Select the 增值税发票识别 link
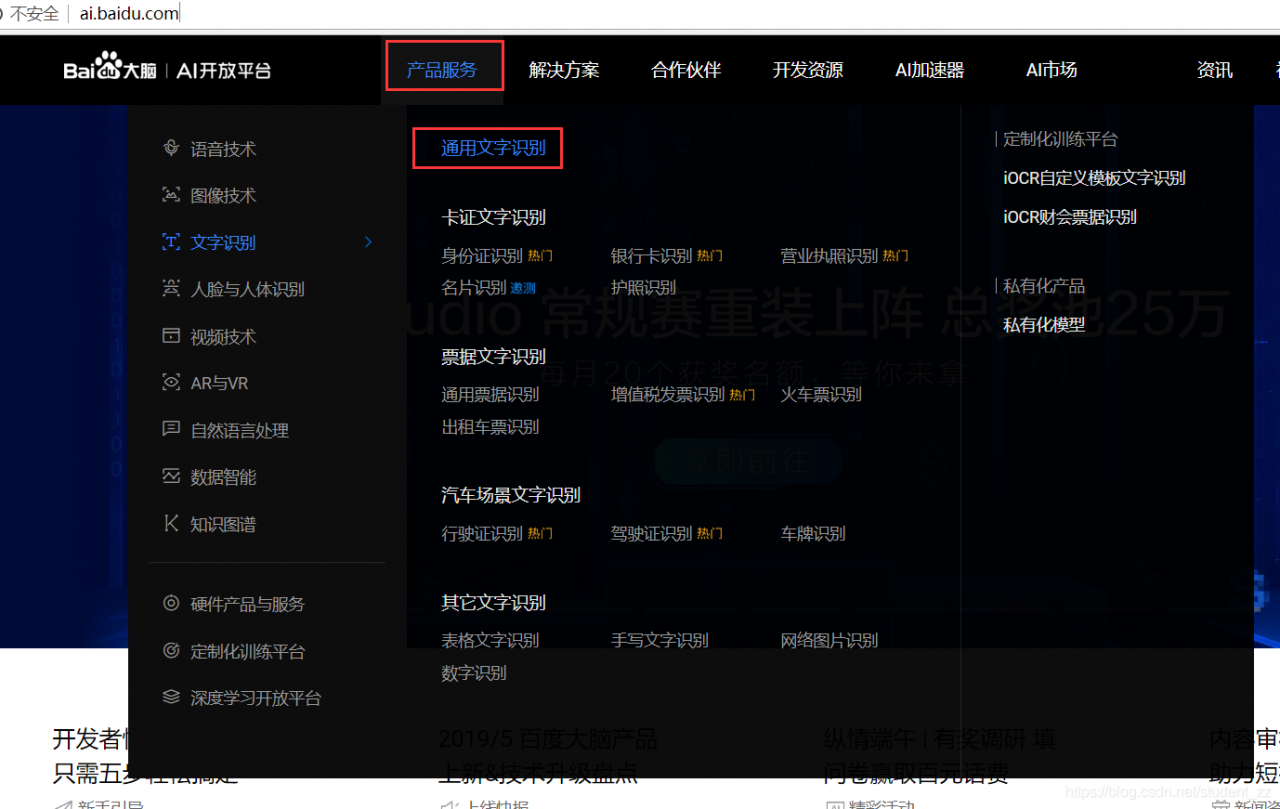Viewport: 1280px width, 809px height. 668,394
